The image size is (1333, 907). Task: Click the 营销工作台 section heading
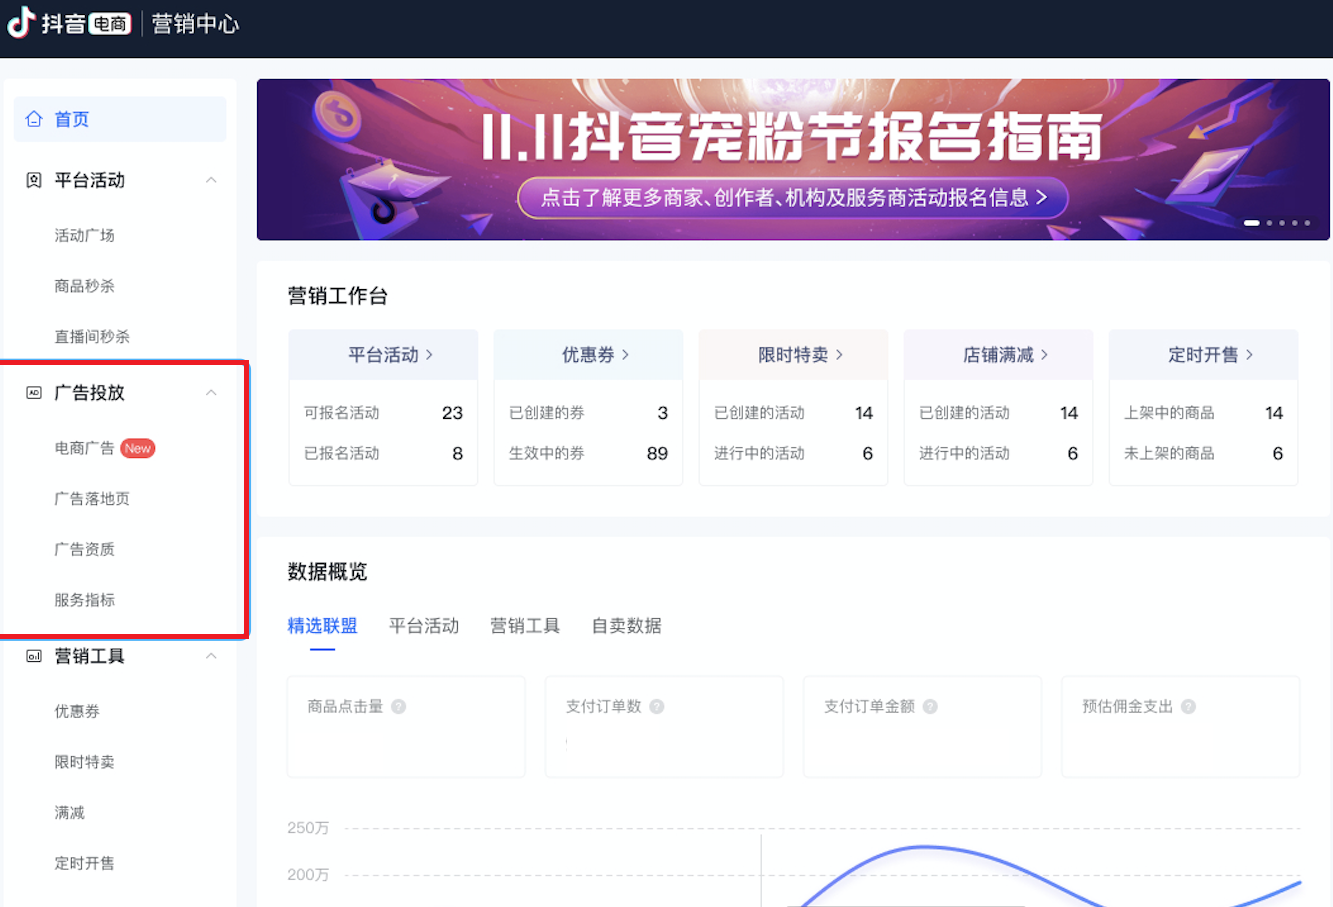tap(337, 296)
